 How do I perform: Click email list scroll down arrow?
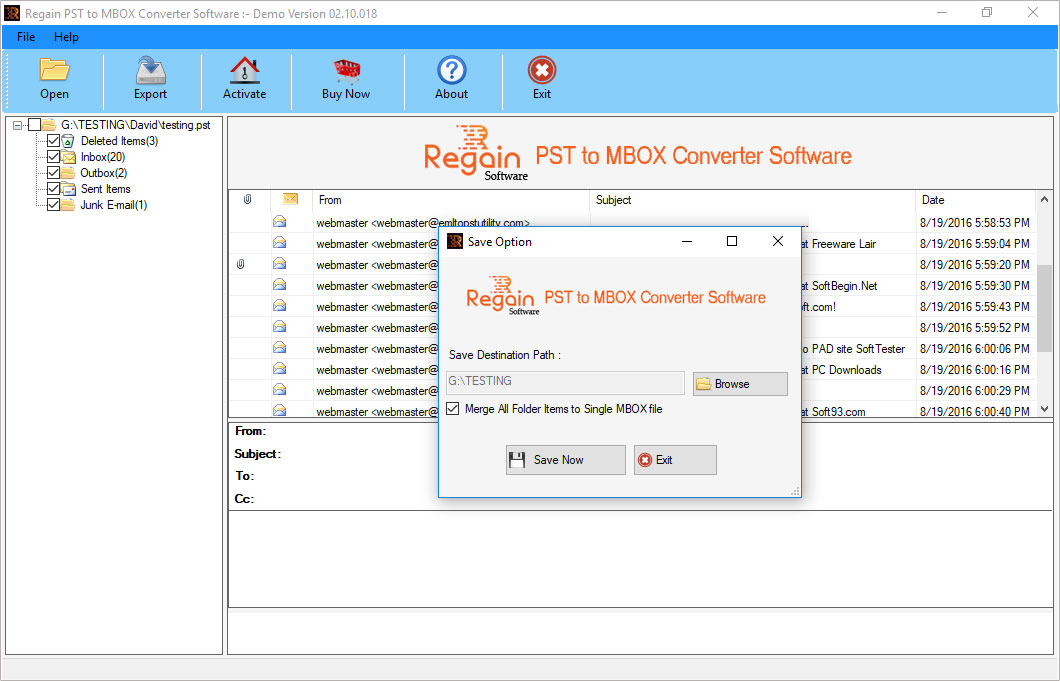1044,408
